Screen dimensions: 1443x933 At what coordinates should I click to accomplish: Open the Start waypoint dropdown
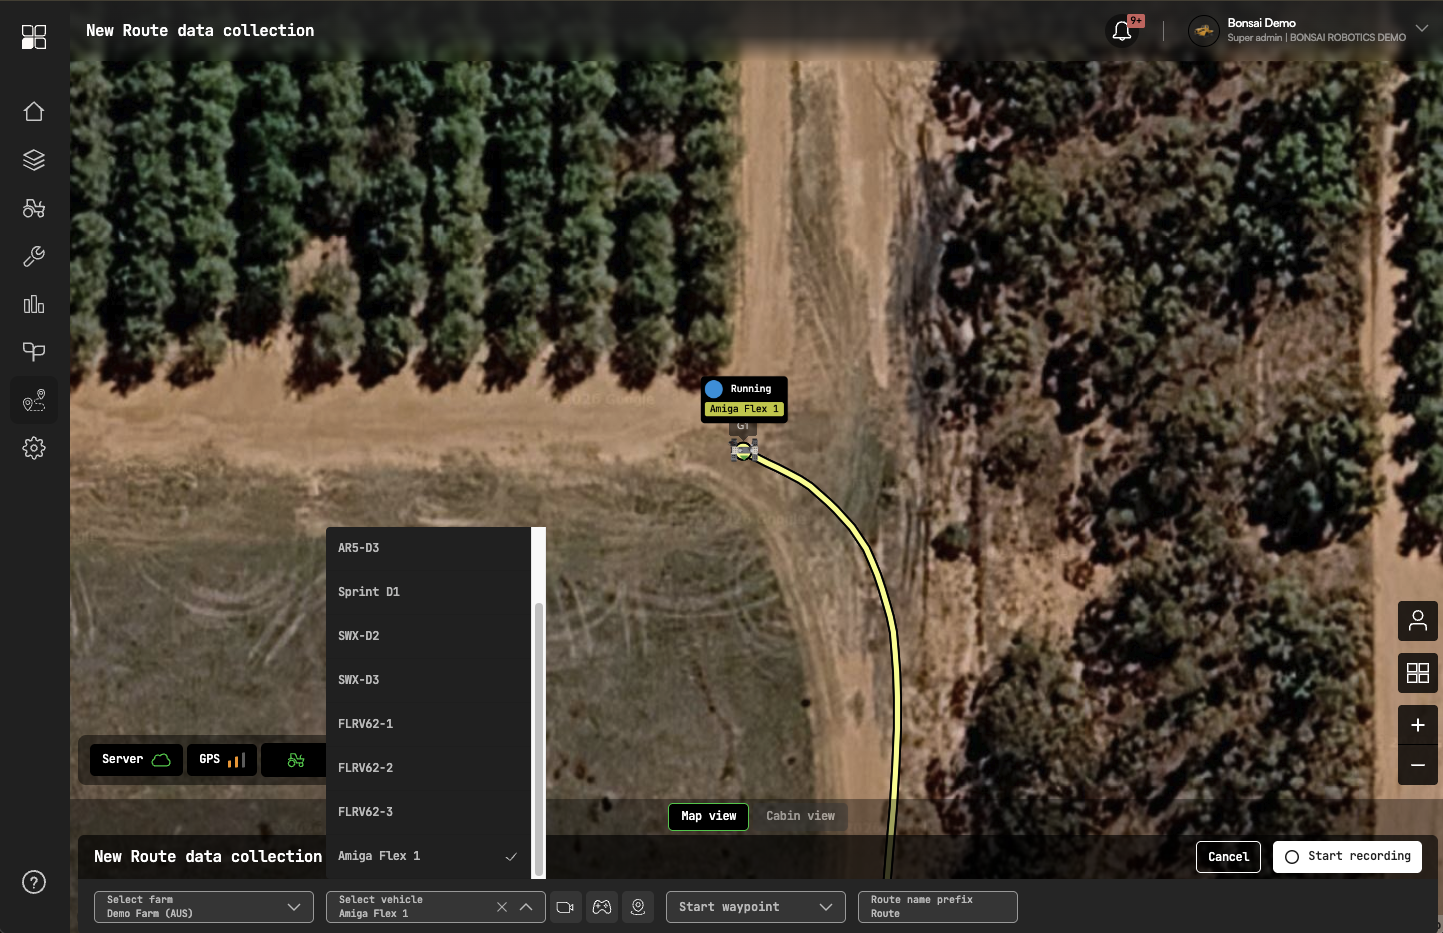(756, 907)
